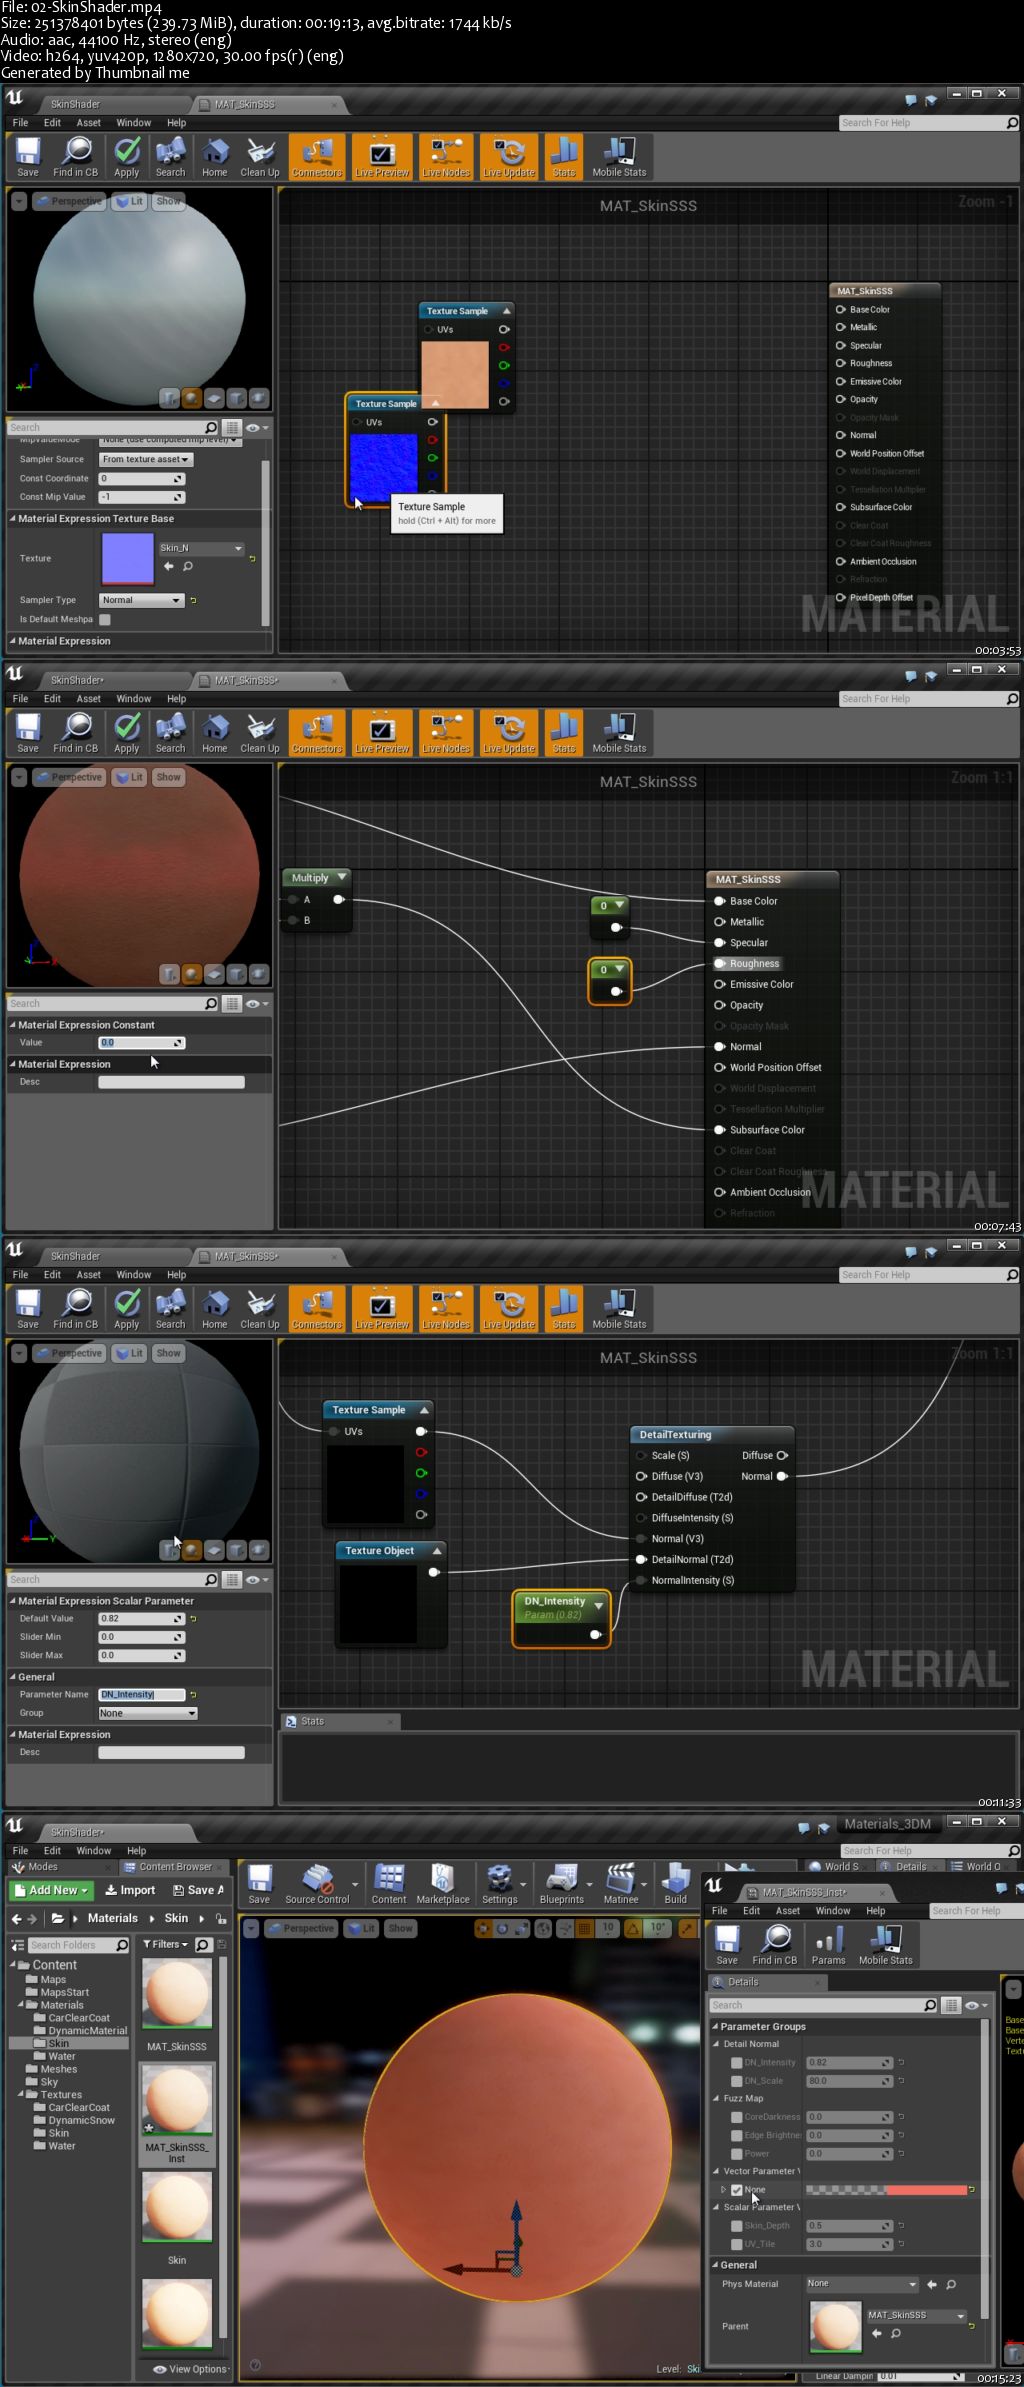Open the Source Control toolbar icon
Image resolution: width=1024 pixels, height=2387 pixels.
(317, 1884)
